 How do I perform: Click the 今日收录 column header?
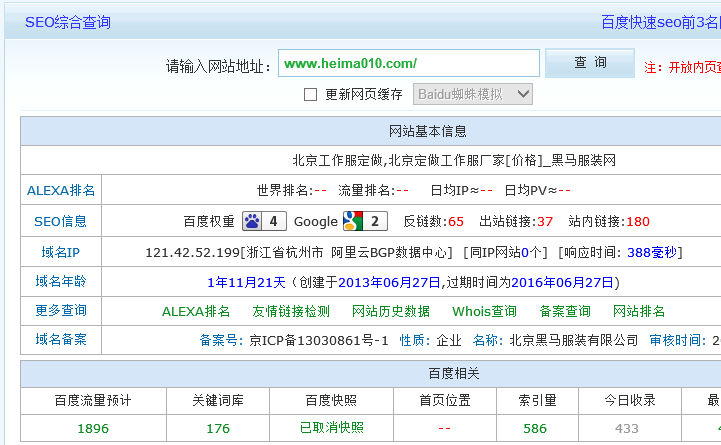pyautogui.click(x=629, y=400)
